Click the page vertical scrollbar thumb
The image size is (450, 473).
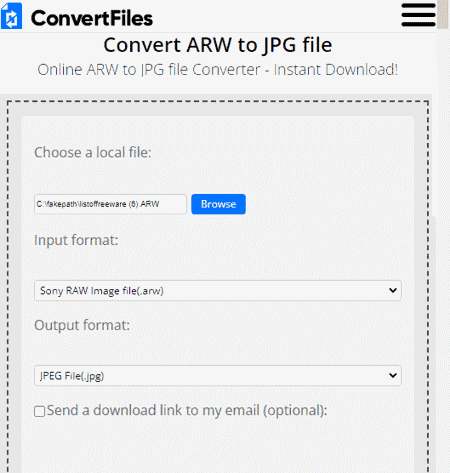point(443,15)
